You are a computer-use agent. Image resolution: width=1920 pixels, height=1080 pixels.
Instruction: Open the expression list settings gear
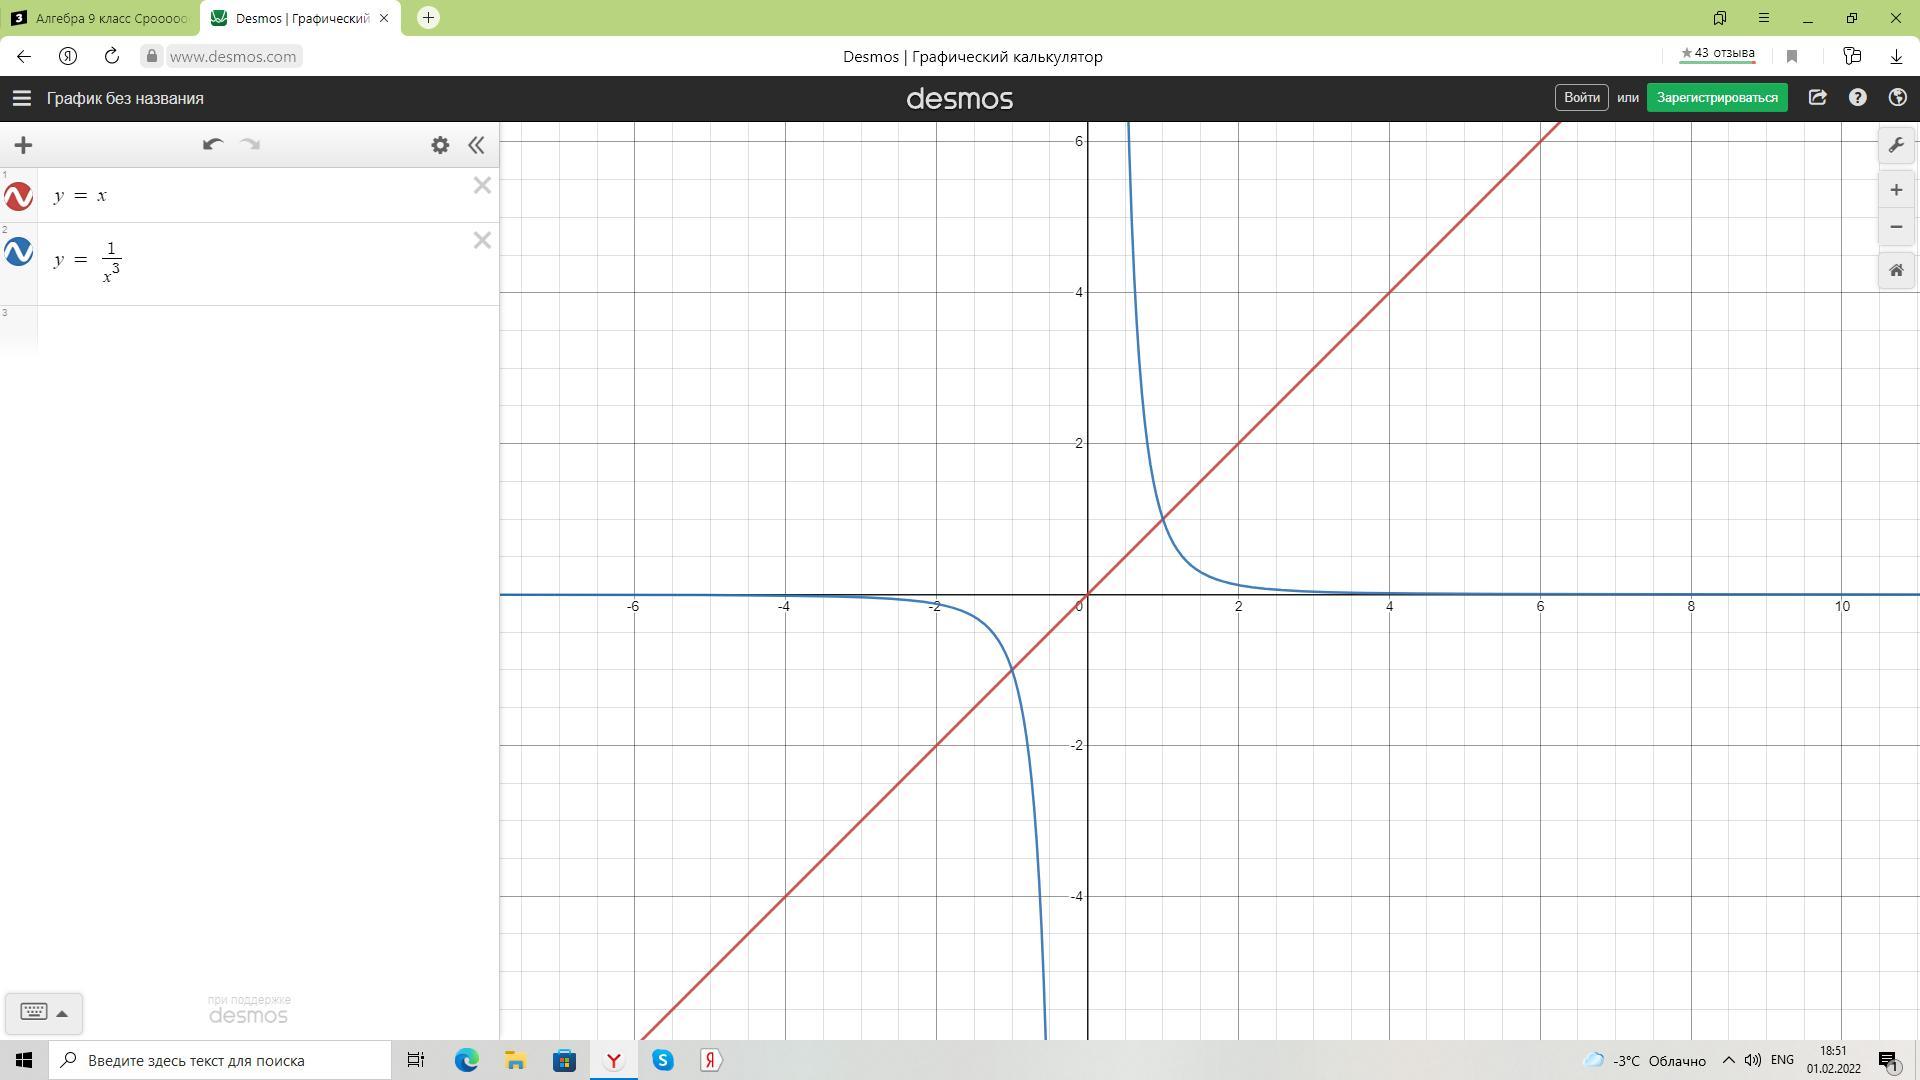(440, 145)
